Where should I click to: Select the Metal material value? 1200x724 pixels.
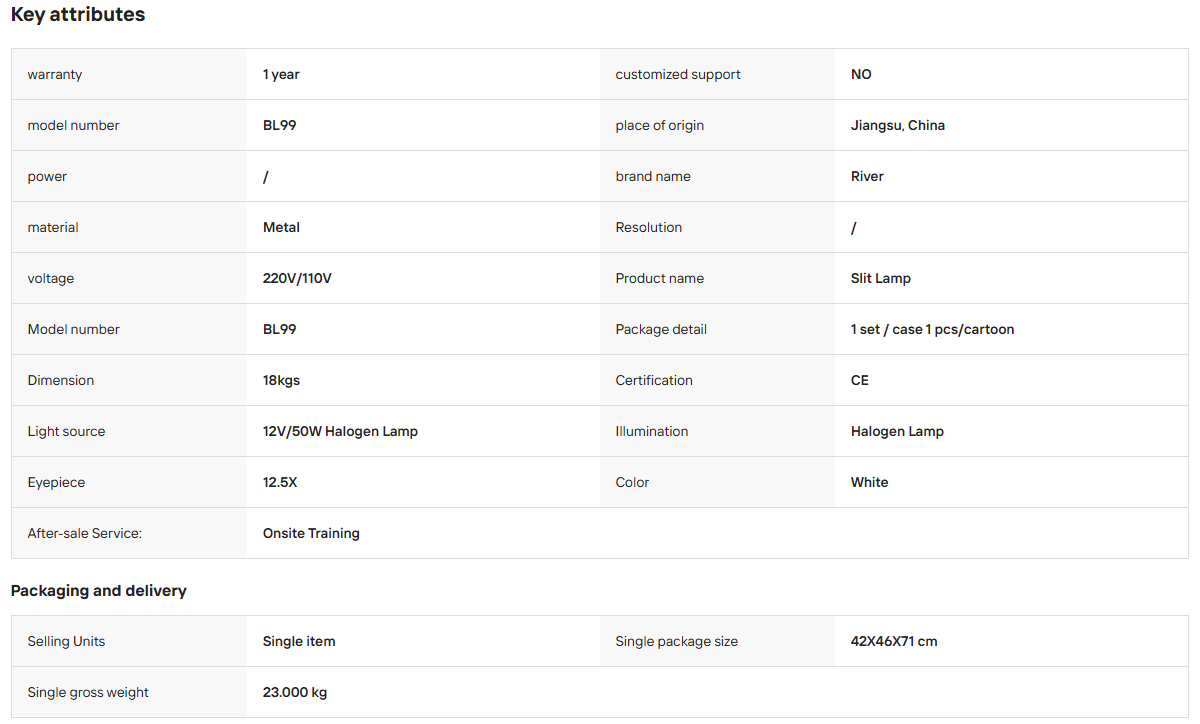click(281, 228)
